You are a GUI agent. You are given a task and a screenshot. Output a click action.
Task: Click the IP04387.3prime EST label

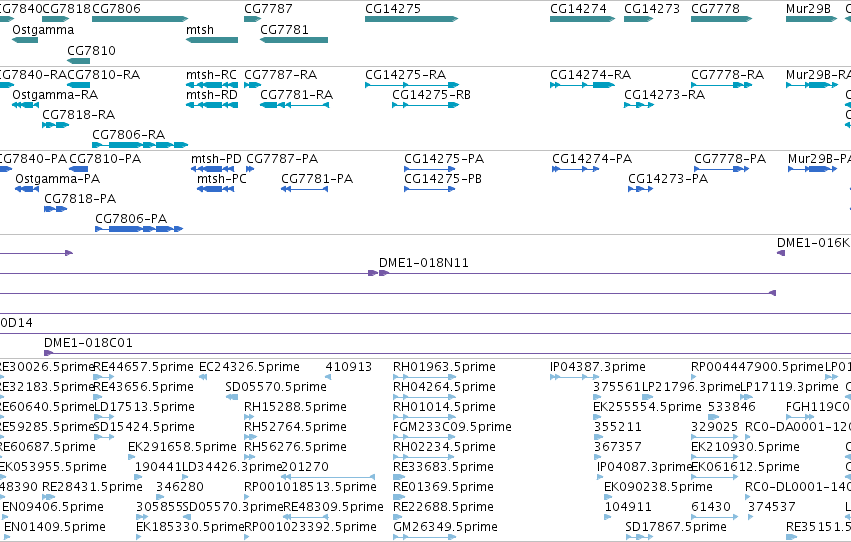click(598, 367)
